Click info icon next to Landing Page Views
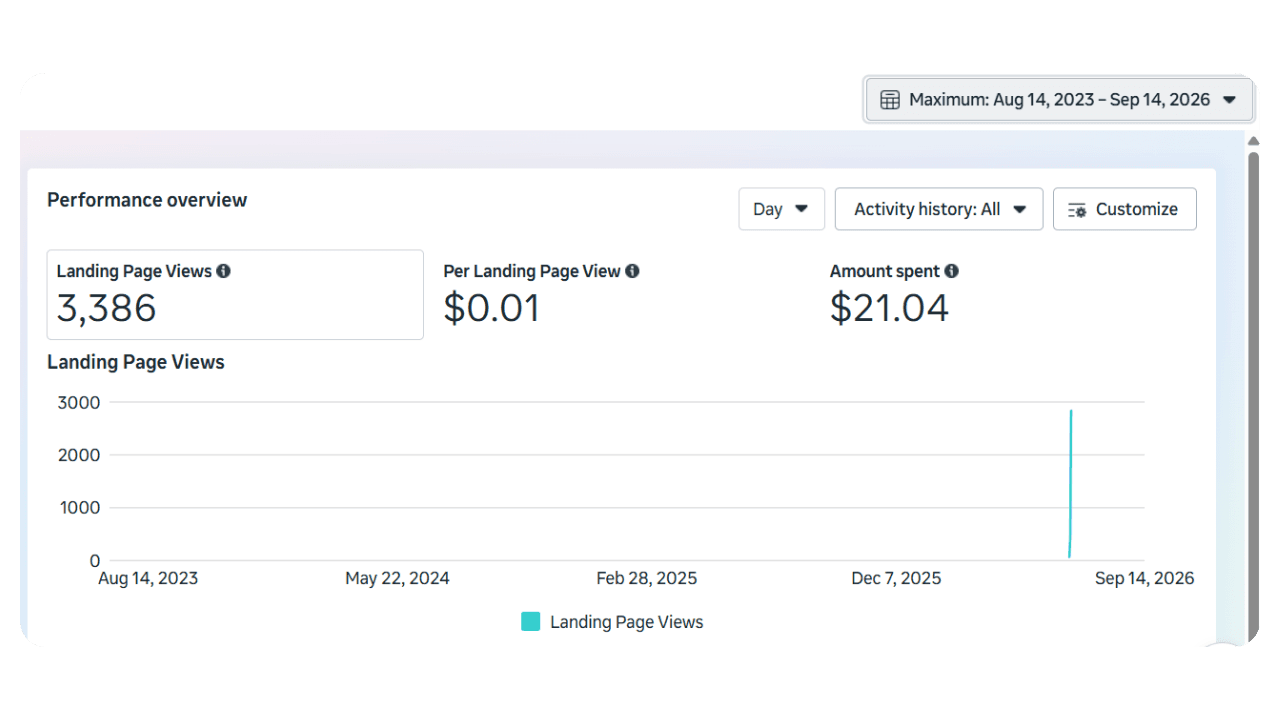Viewport: 1280px width, 720px height. coord(223,271)
